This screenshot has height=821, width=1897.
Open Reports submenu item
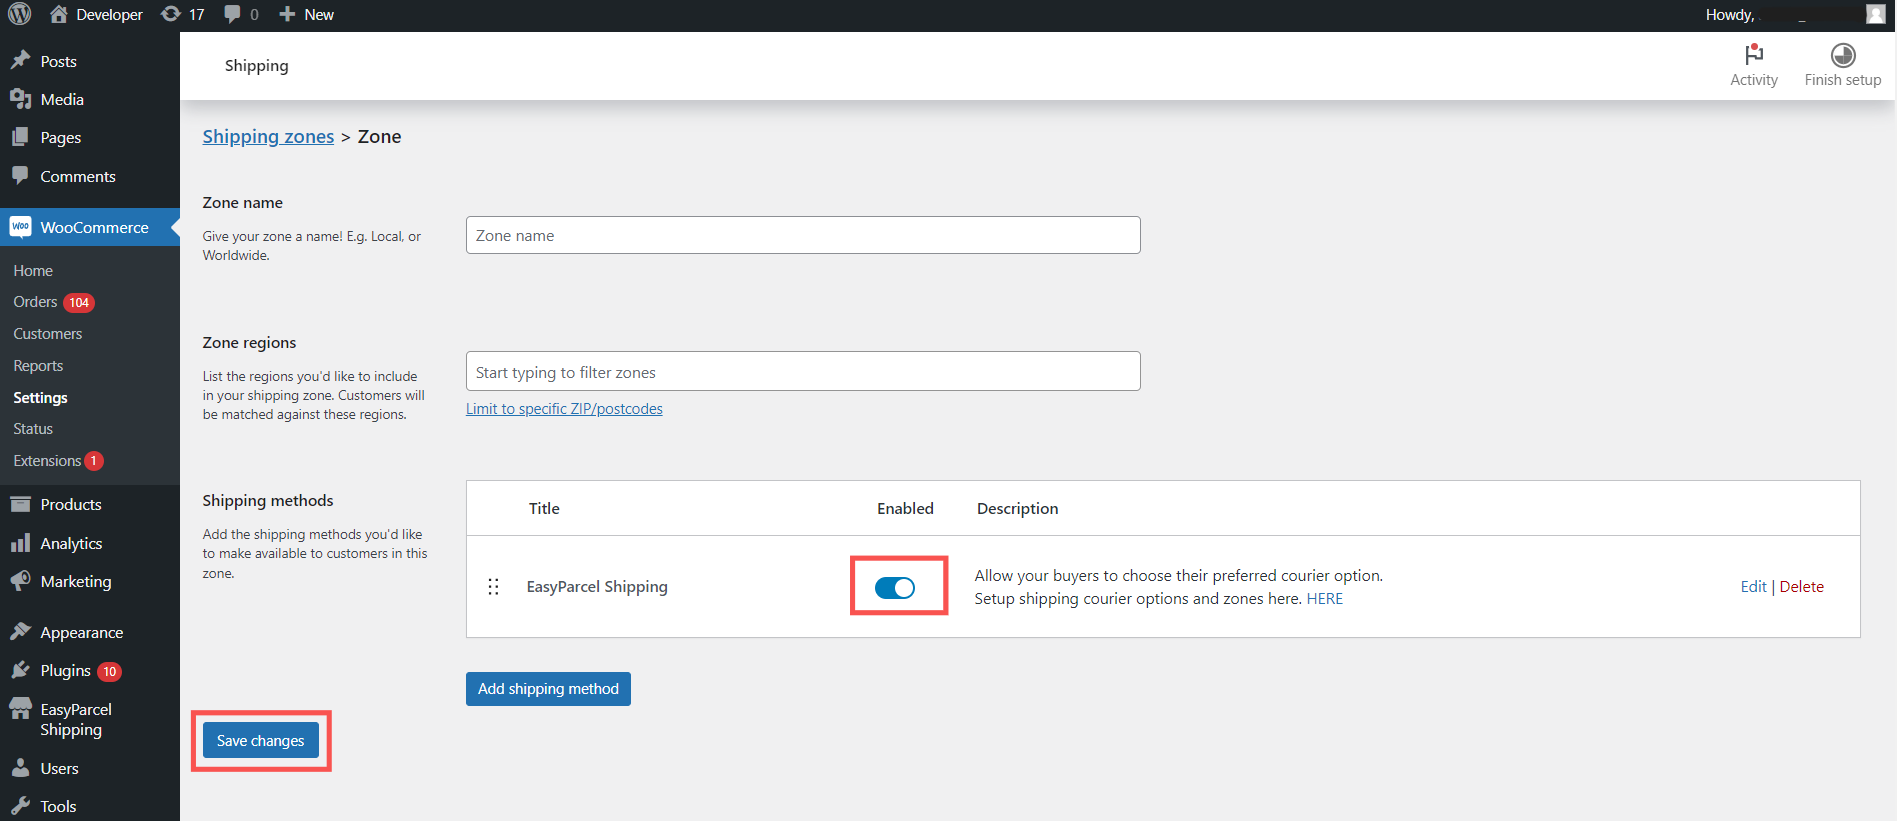point(38,366)
